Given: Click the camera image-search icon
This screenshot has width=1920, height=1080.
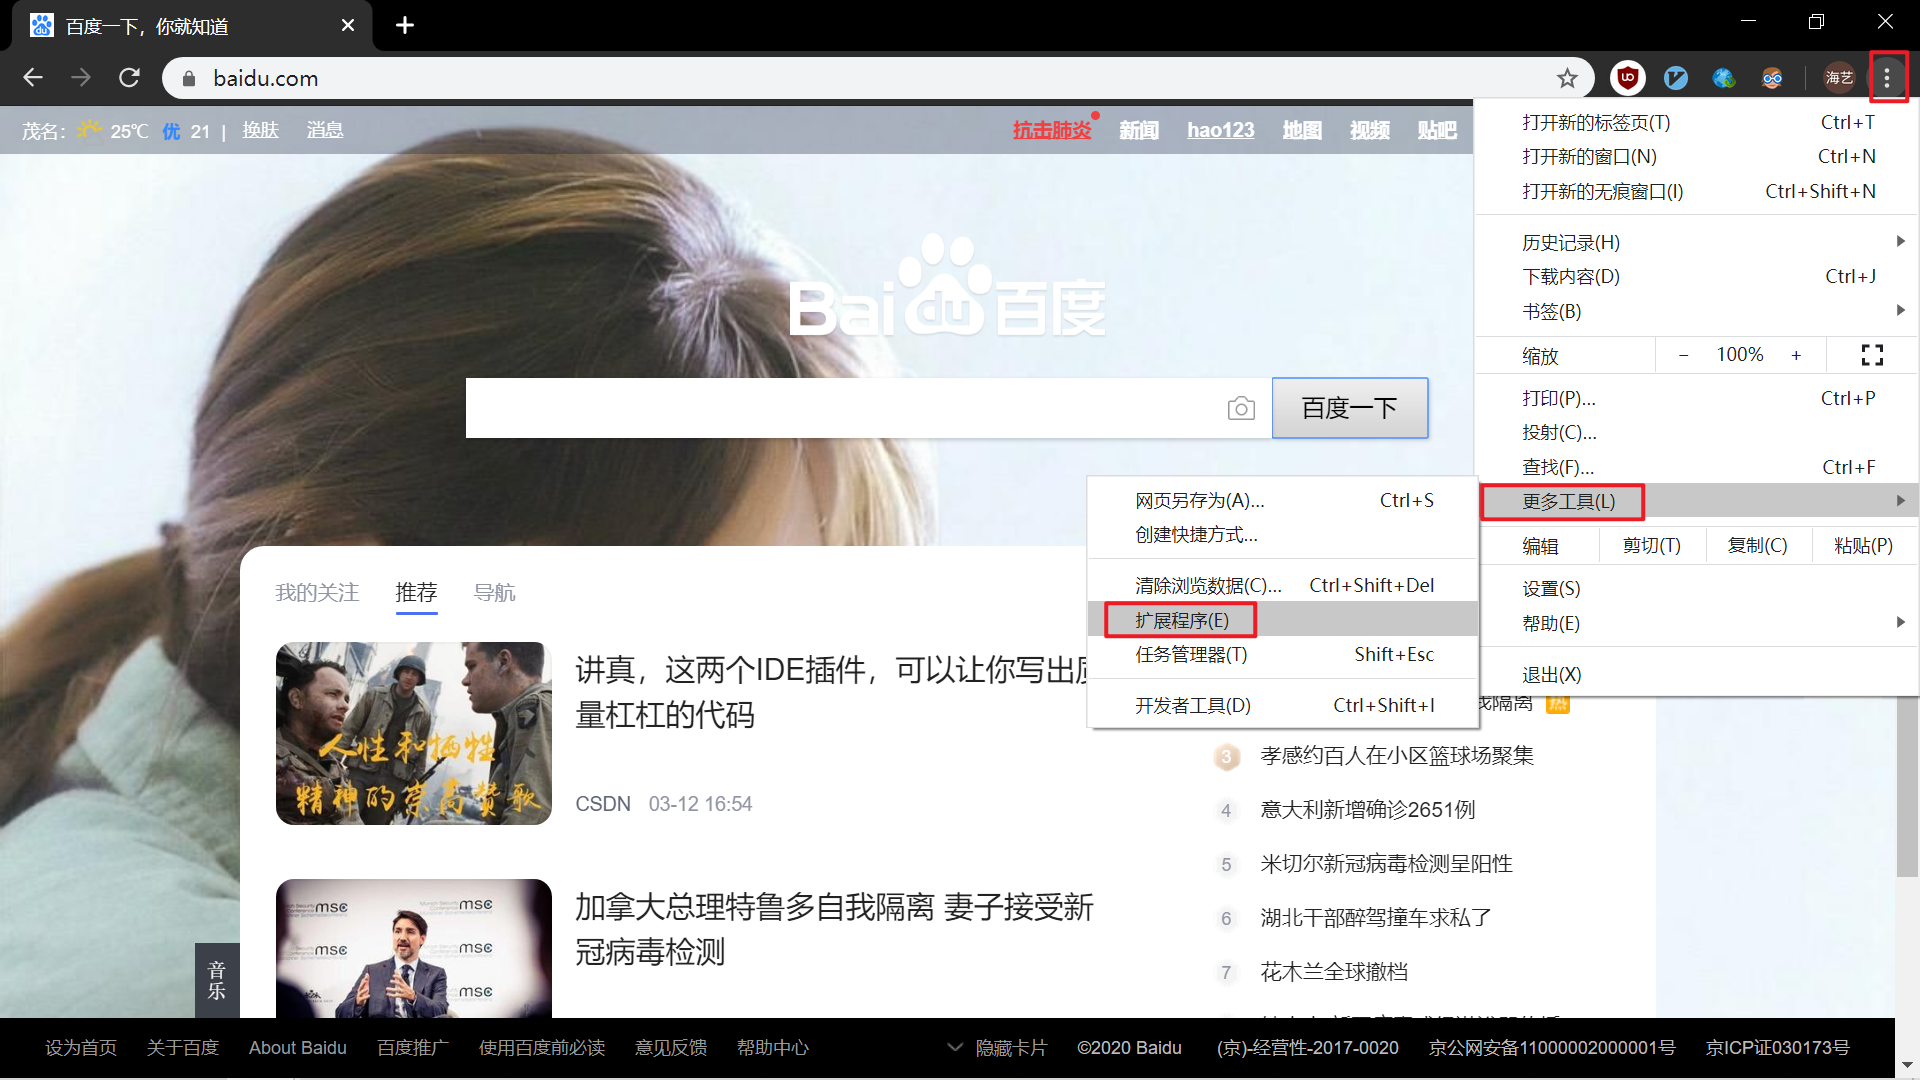Looking at the screenshot, I should pos(1241,408).
